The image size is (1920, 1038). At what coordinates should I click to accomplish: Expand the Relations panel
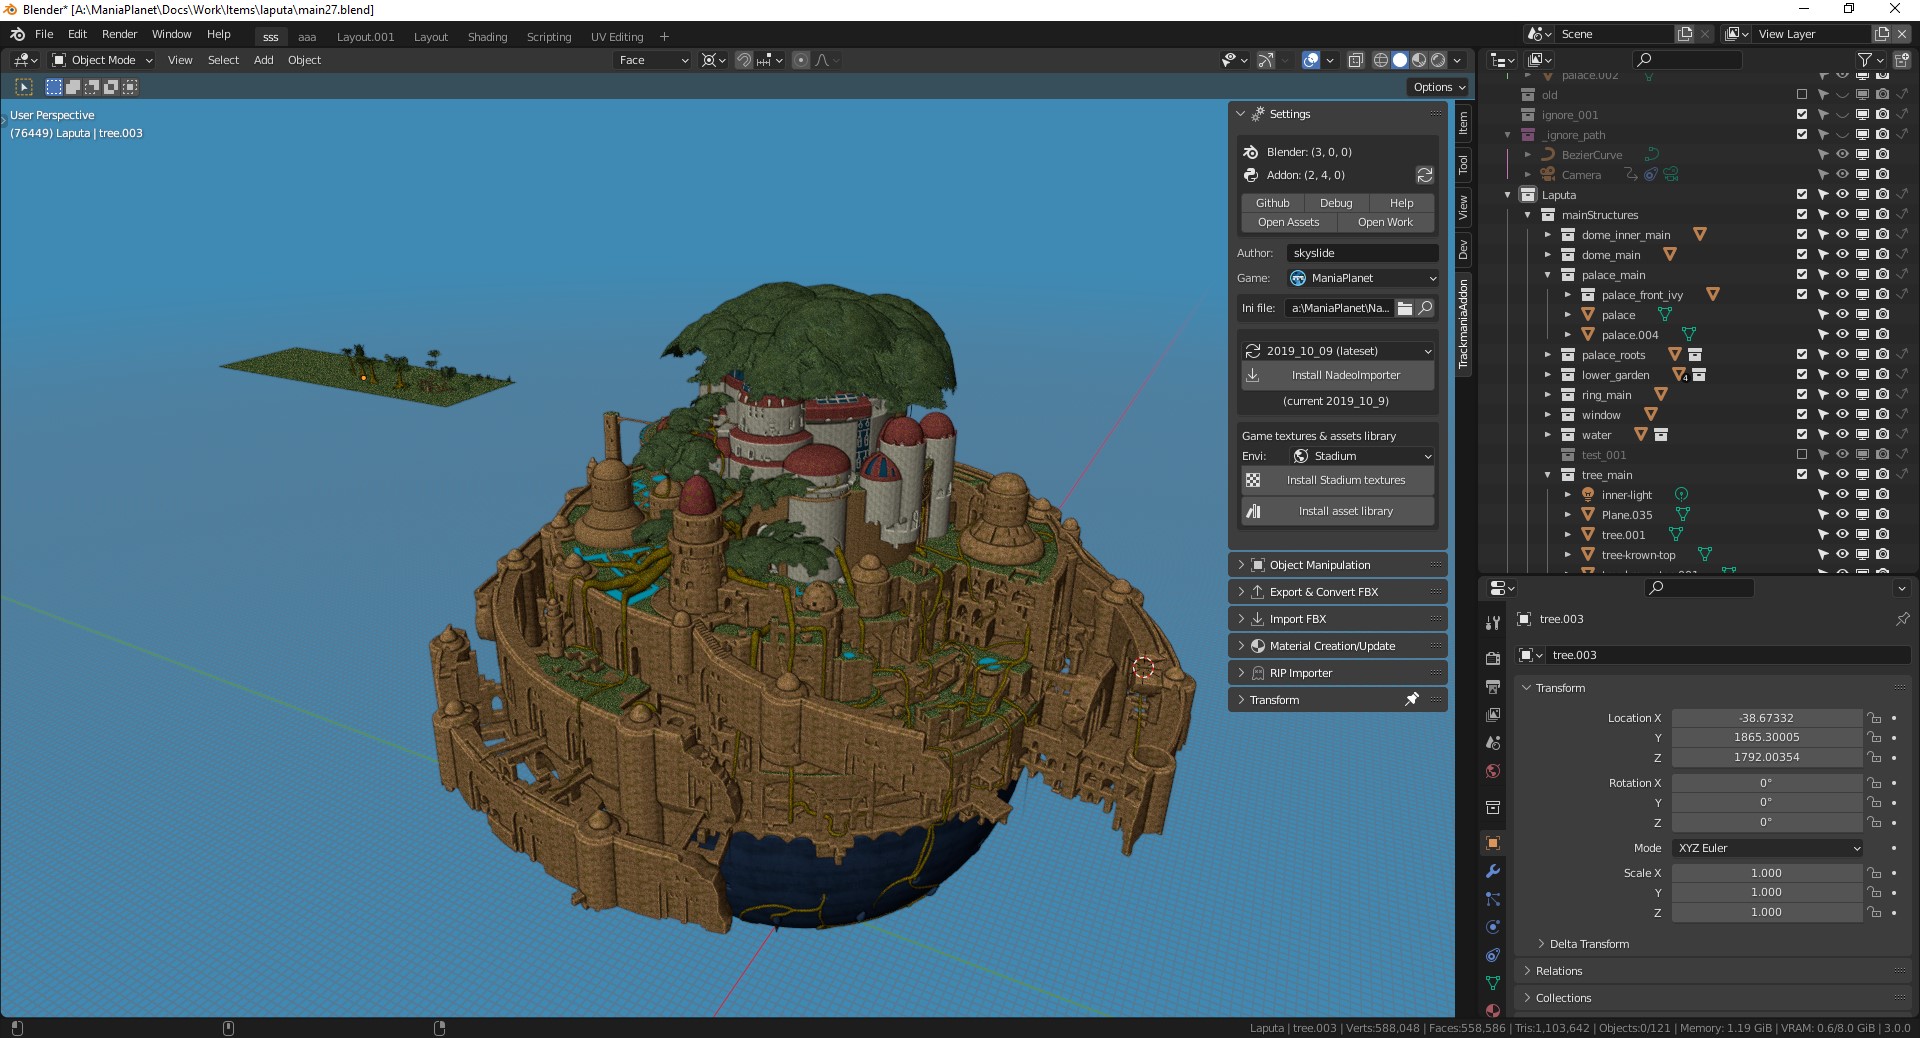pyautogui.click(x=1713, y=971)
